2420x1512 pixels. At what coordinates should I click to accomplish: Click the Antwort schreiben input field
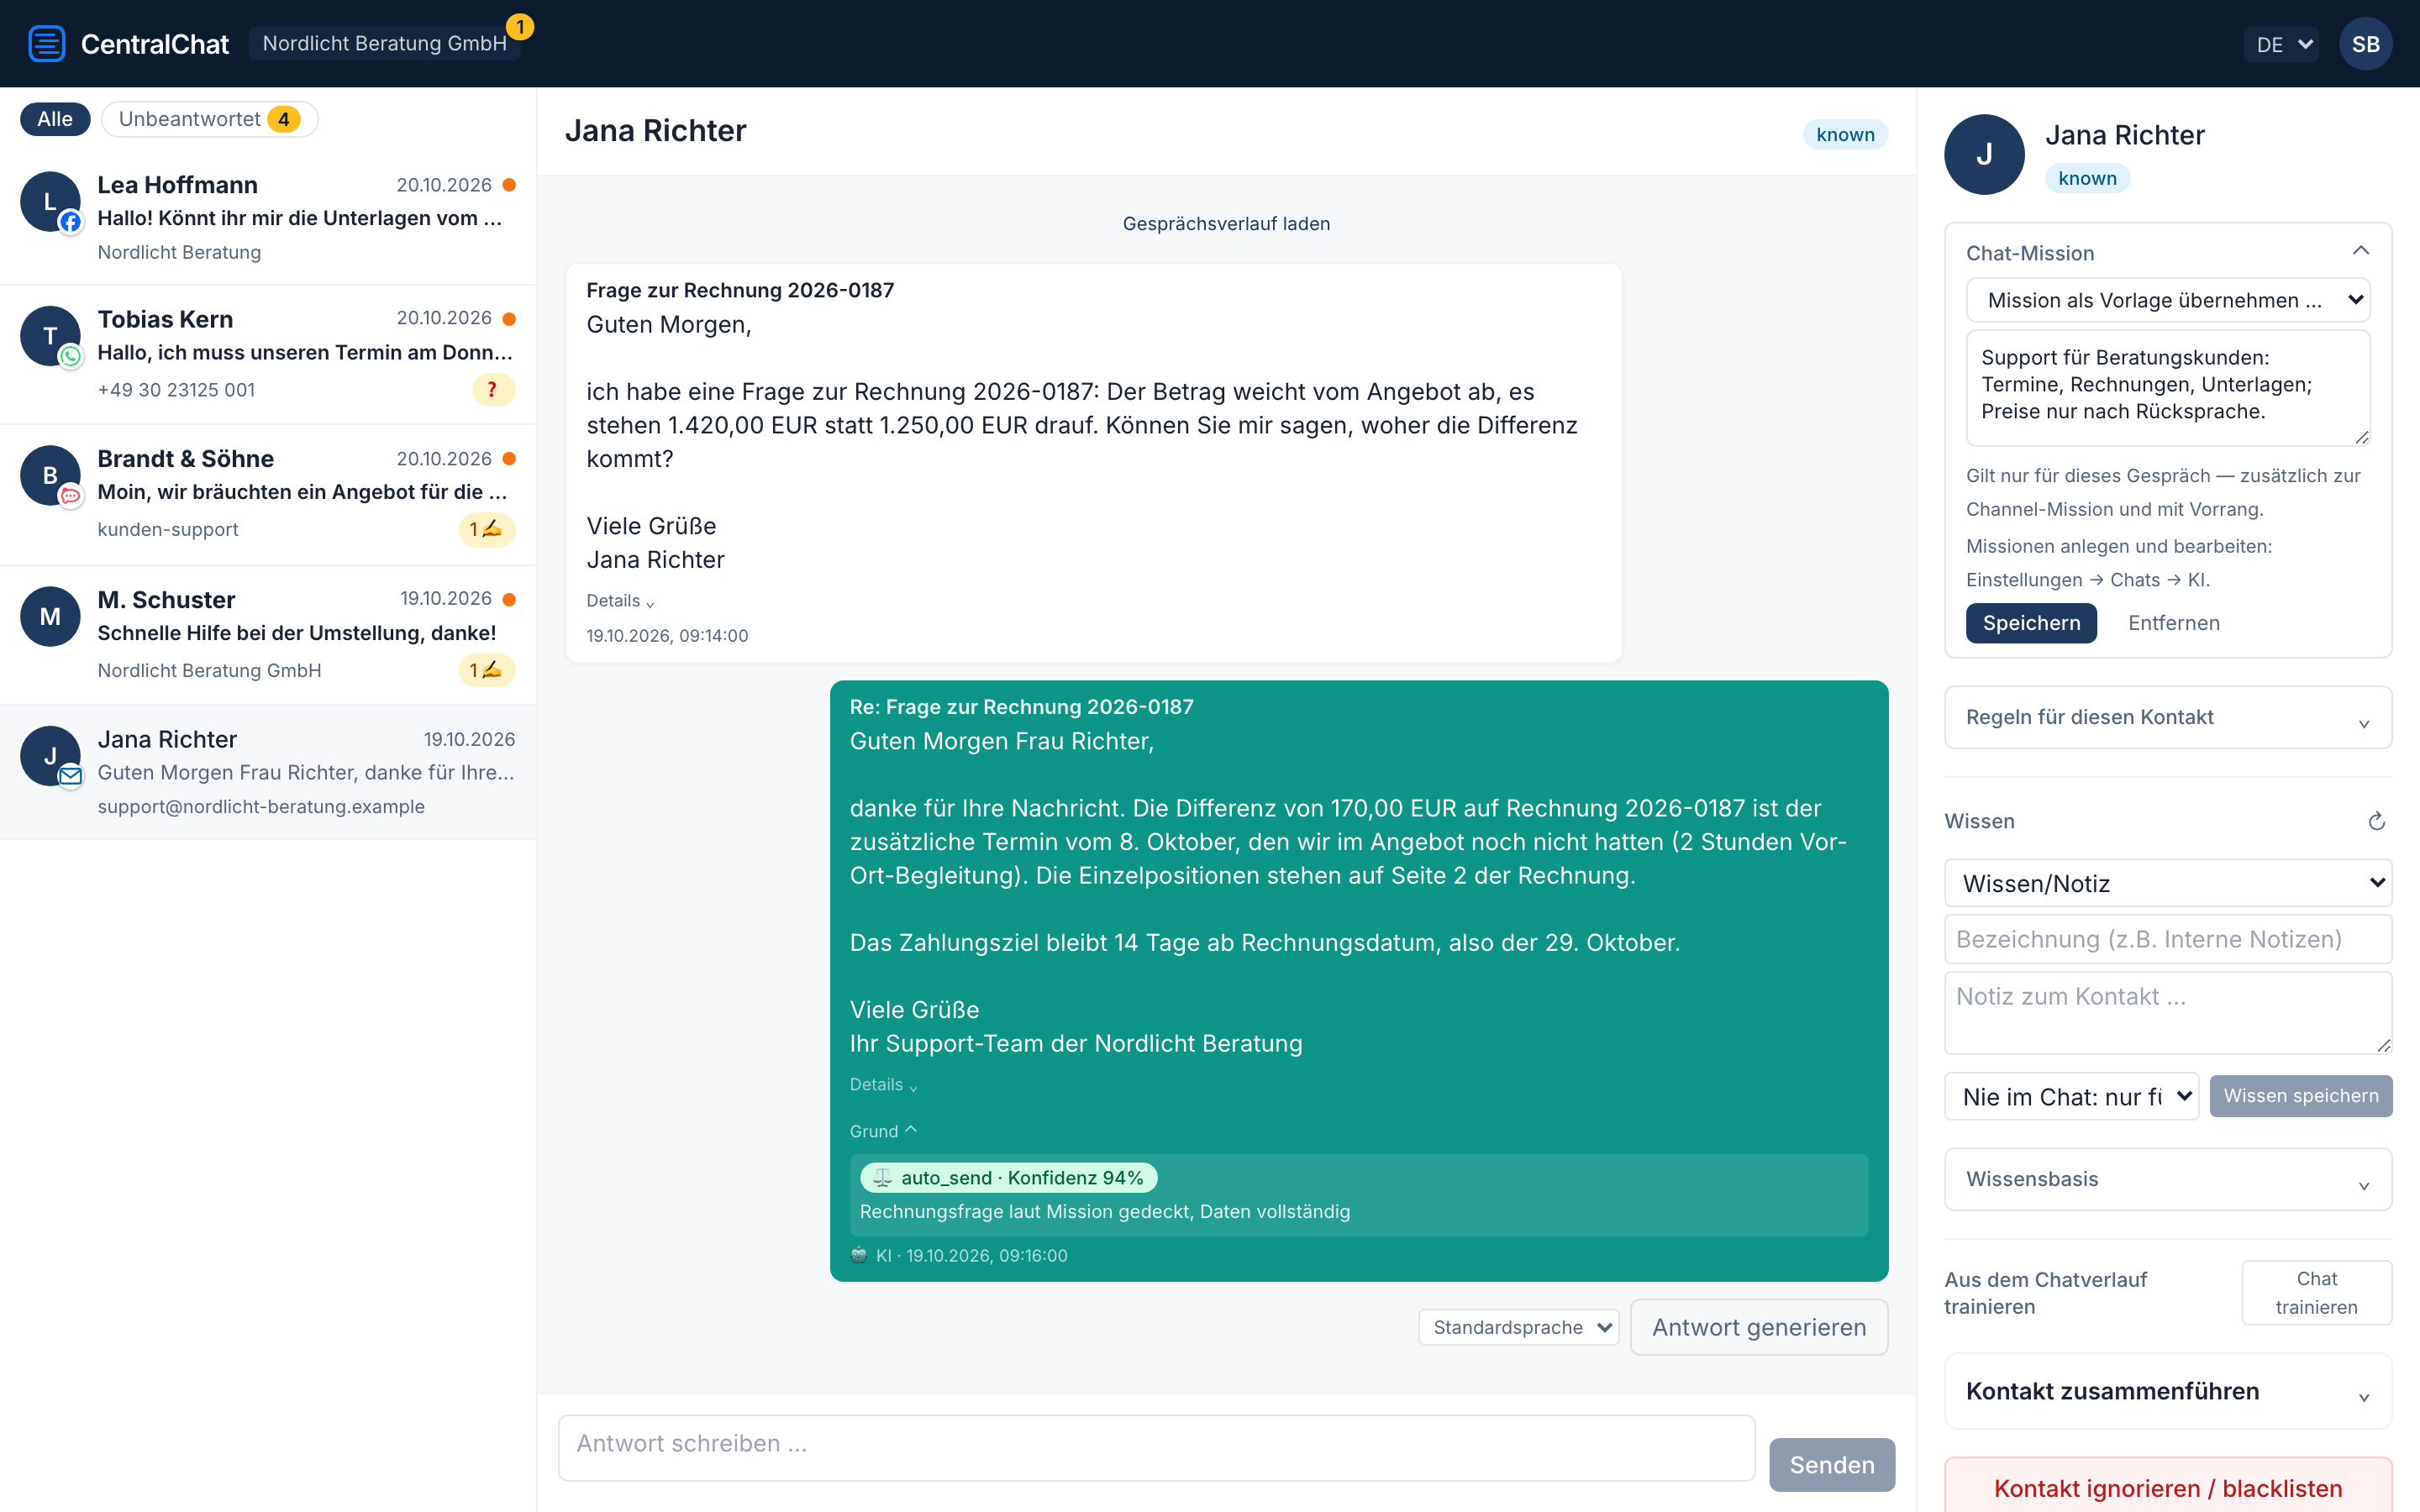coord(1156,1447)
